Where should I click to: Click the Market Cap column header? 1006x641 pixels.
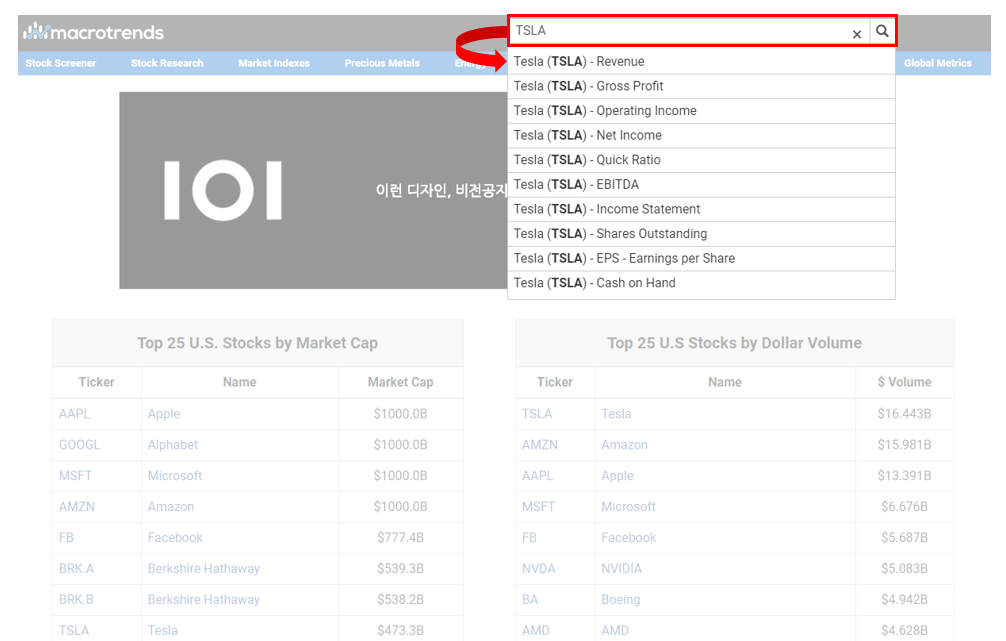[400, 382]
